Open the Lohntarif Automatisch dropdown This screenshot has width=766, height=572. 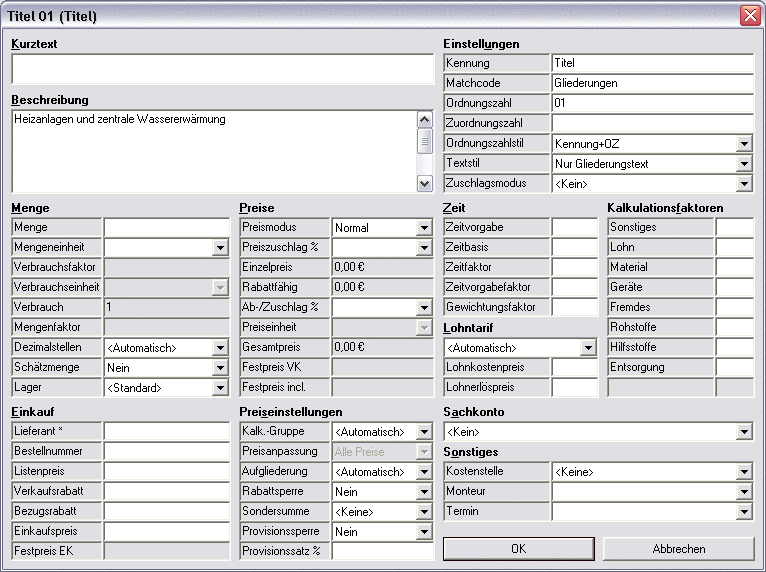coord(588,348)
